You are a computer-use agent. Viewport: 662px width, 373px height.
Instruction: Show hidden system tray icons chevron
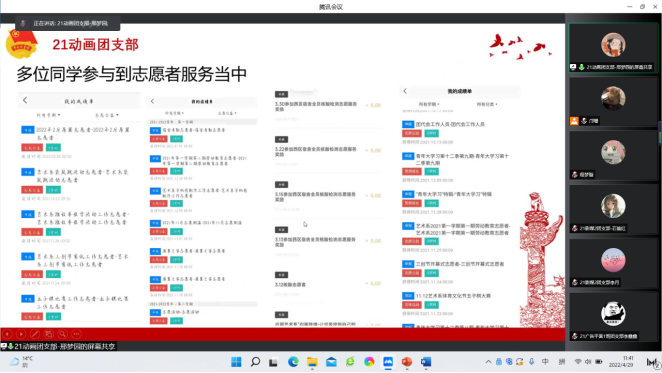tap(488, 362)
